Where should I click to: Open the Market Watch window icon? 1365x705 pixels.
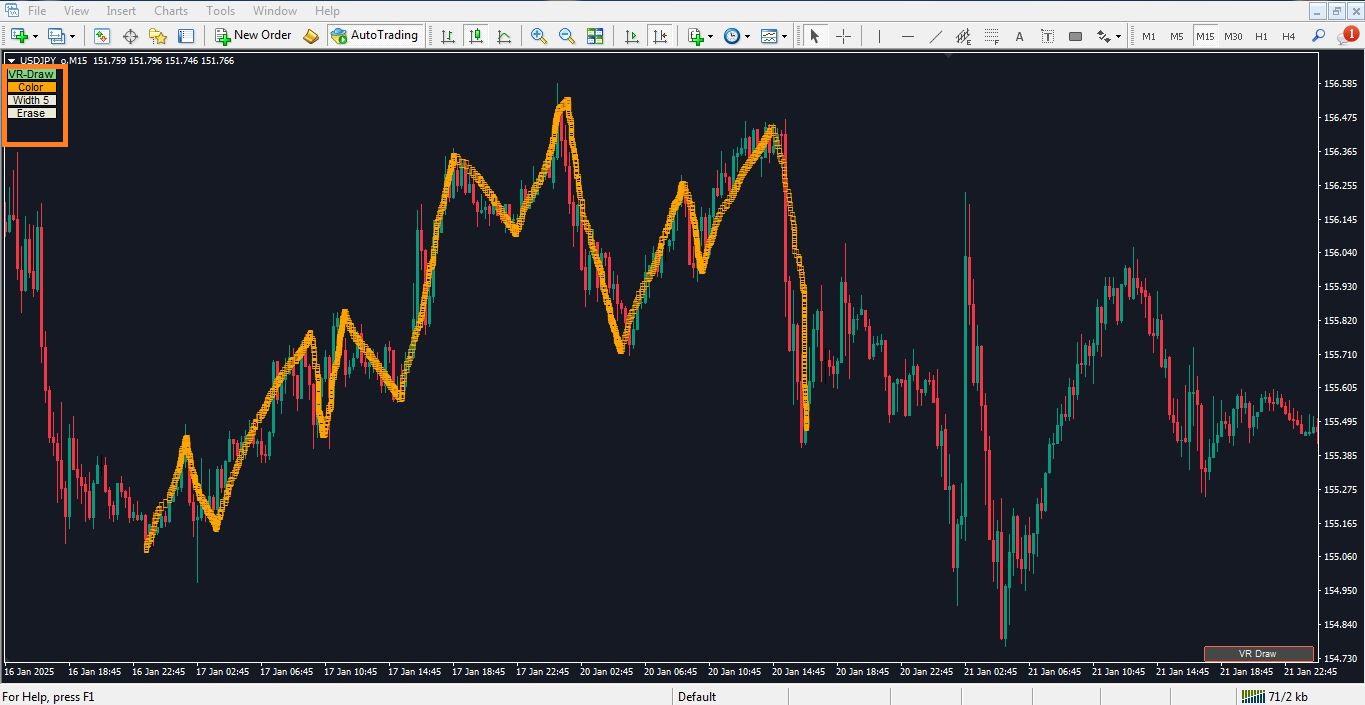coord(102,36)
